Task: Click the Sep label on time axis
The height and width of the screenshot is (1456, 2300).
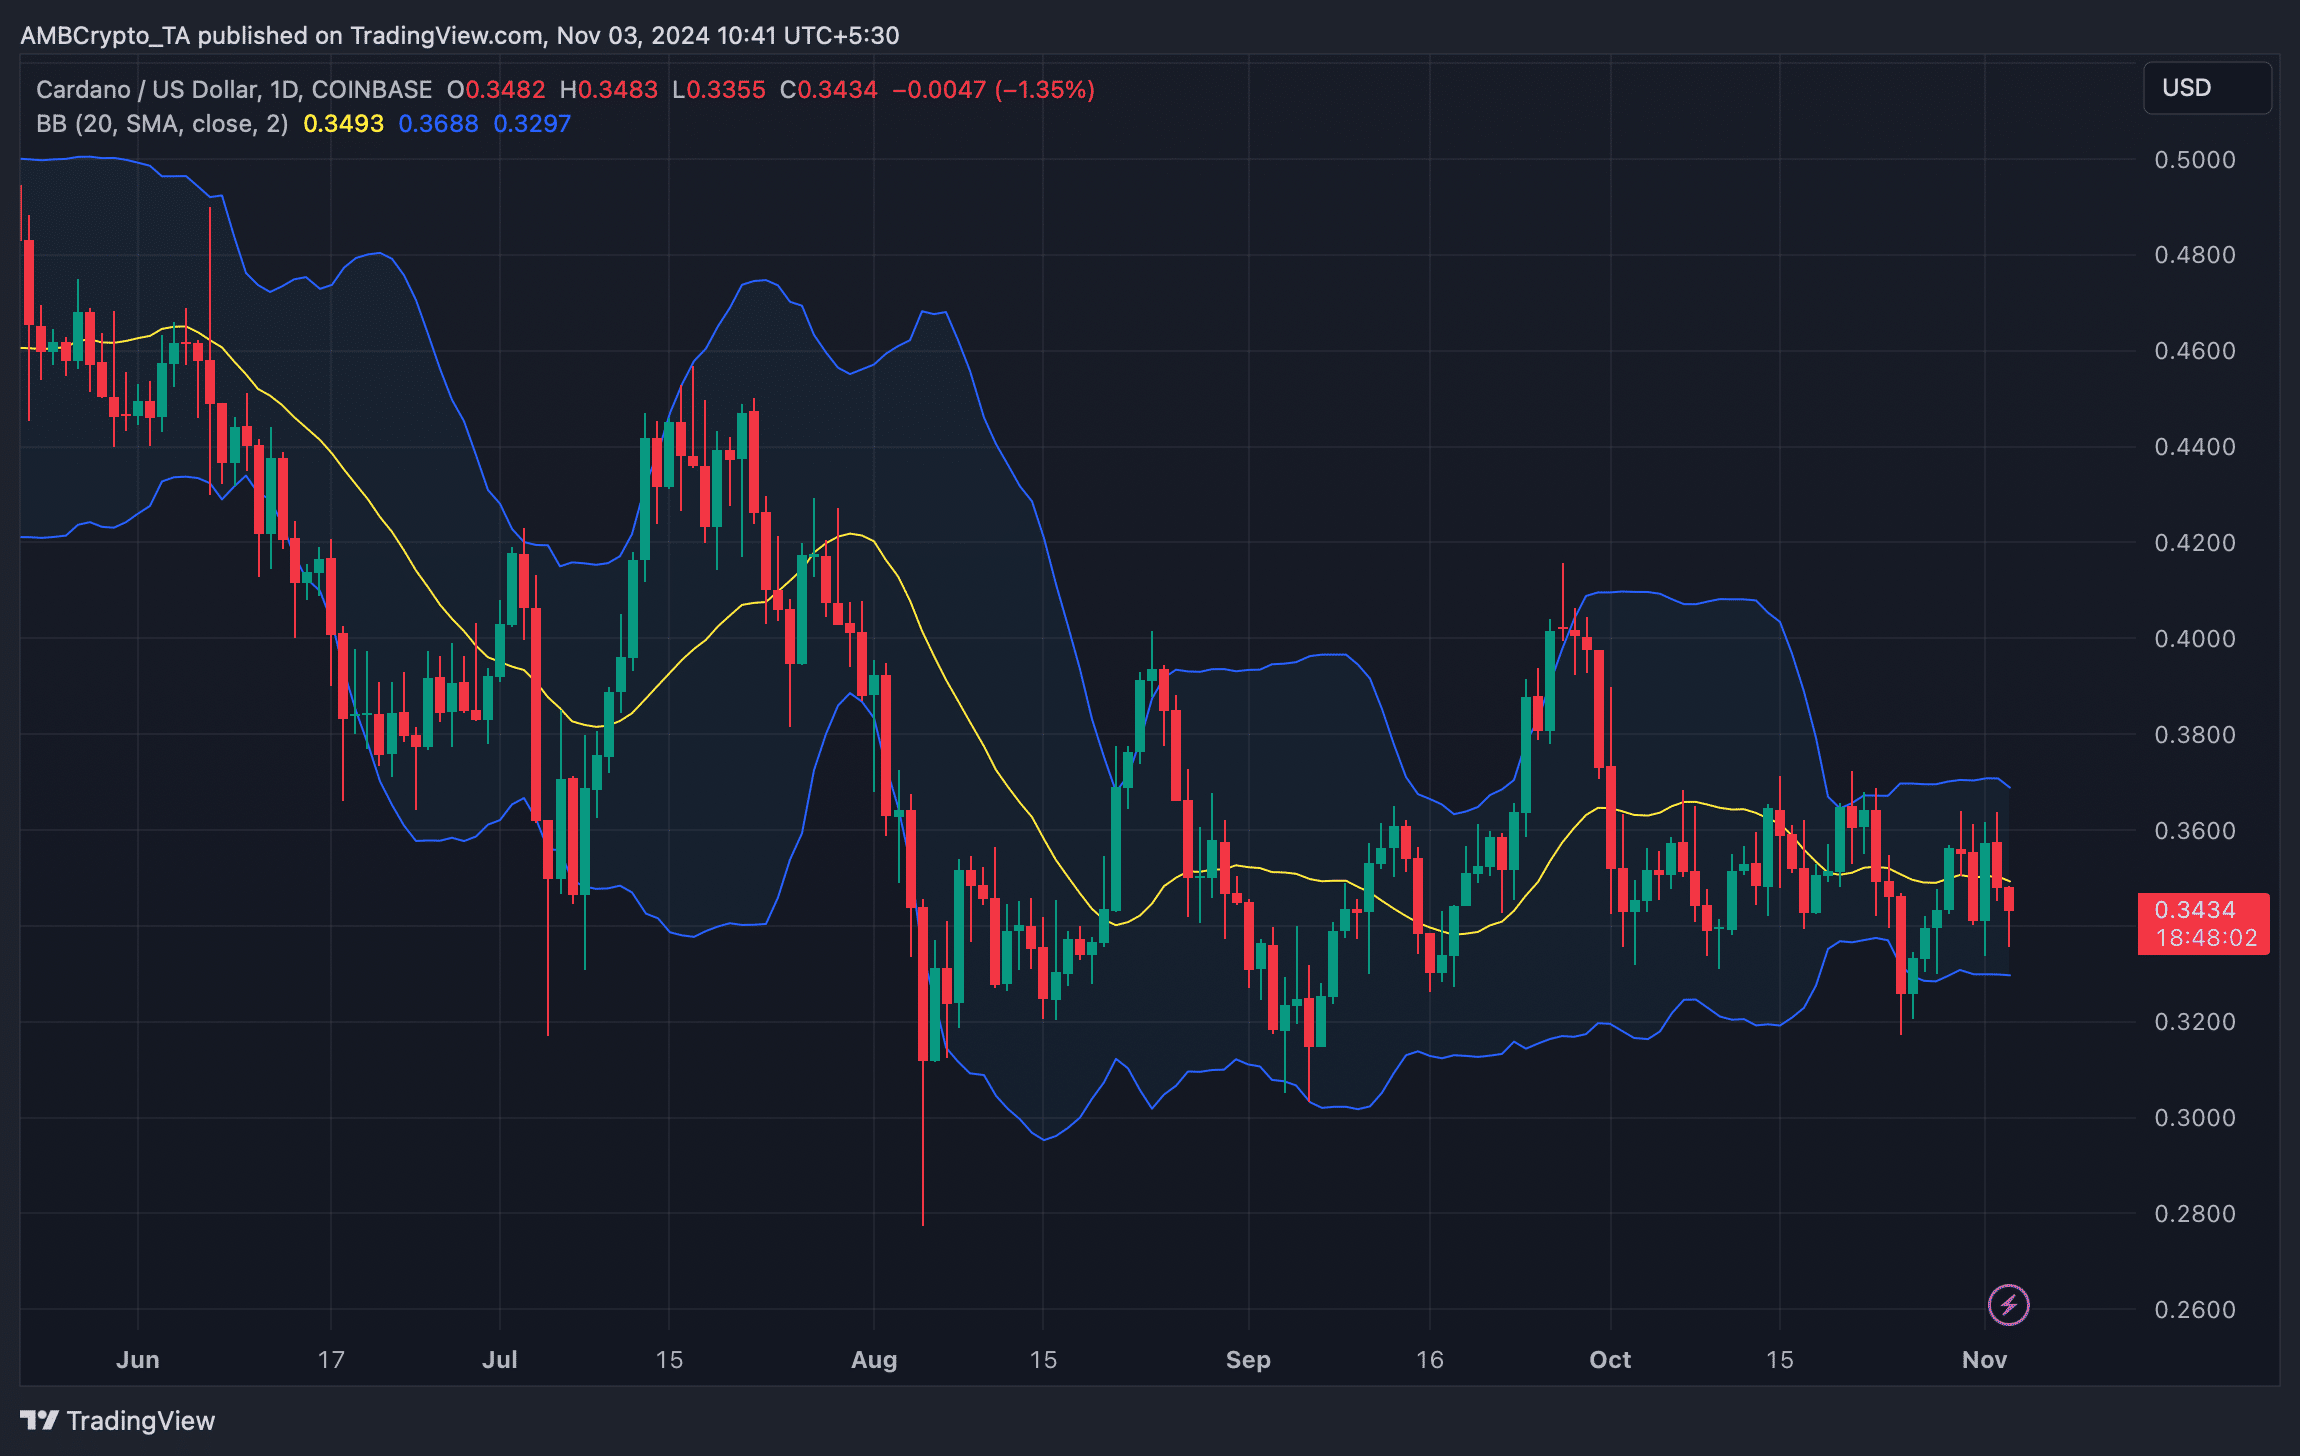Action: (1248, 1360)
